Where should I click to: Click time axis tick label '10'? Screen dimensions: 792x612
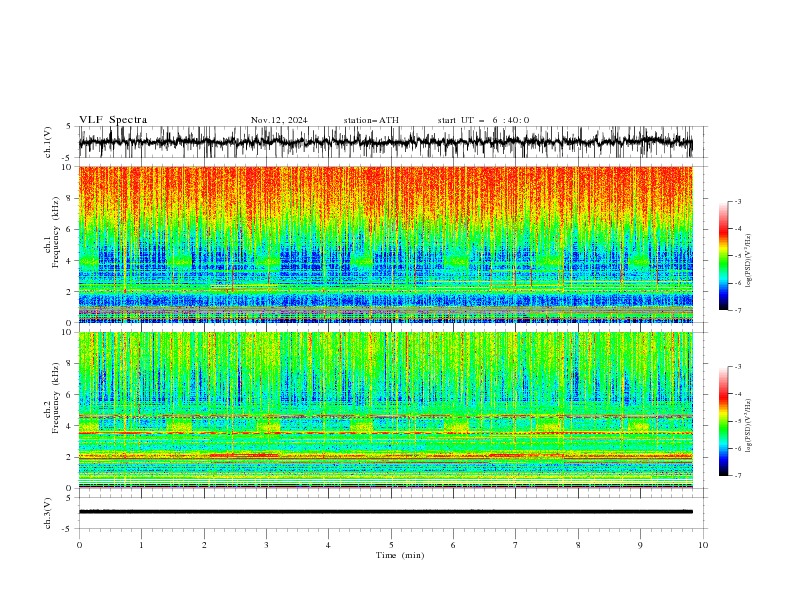click(x=703, y=545)
